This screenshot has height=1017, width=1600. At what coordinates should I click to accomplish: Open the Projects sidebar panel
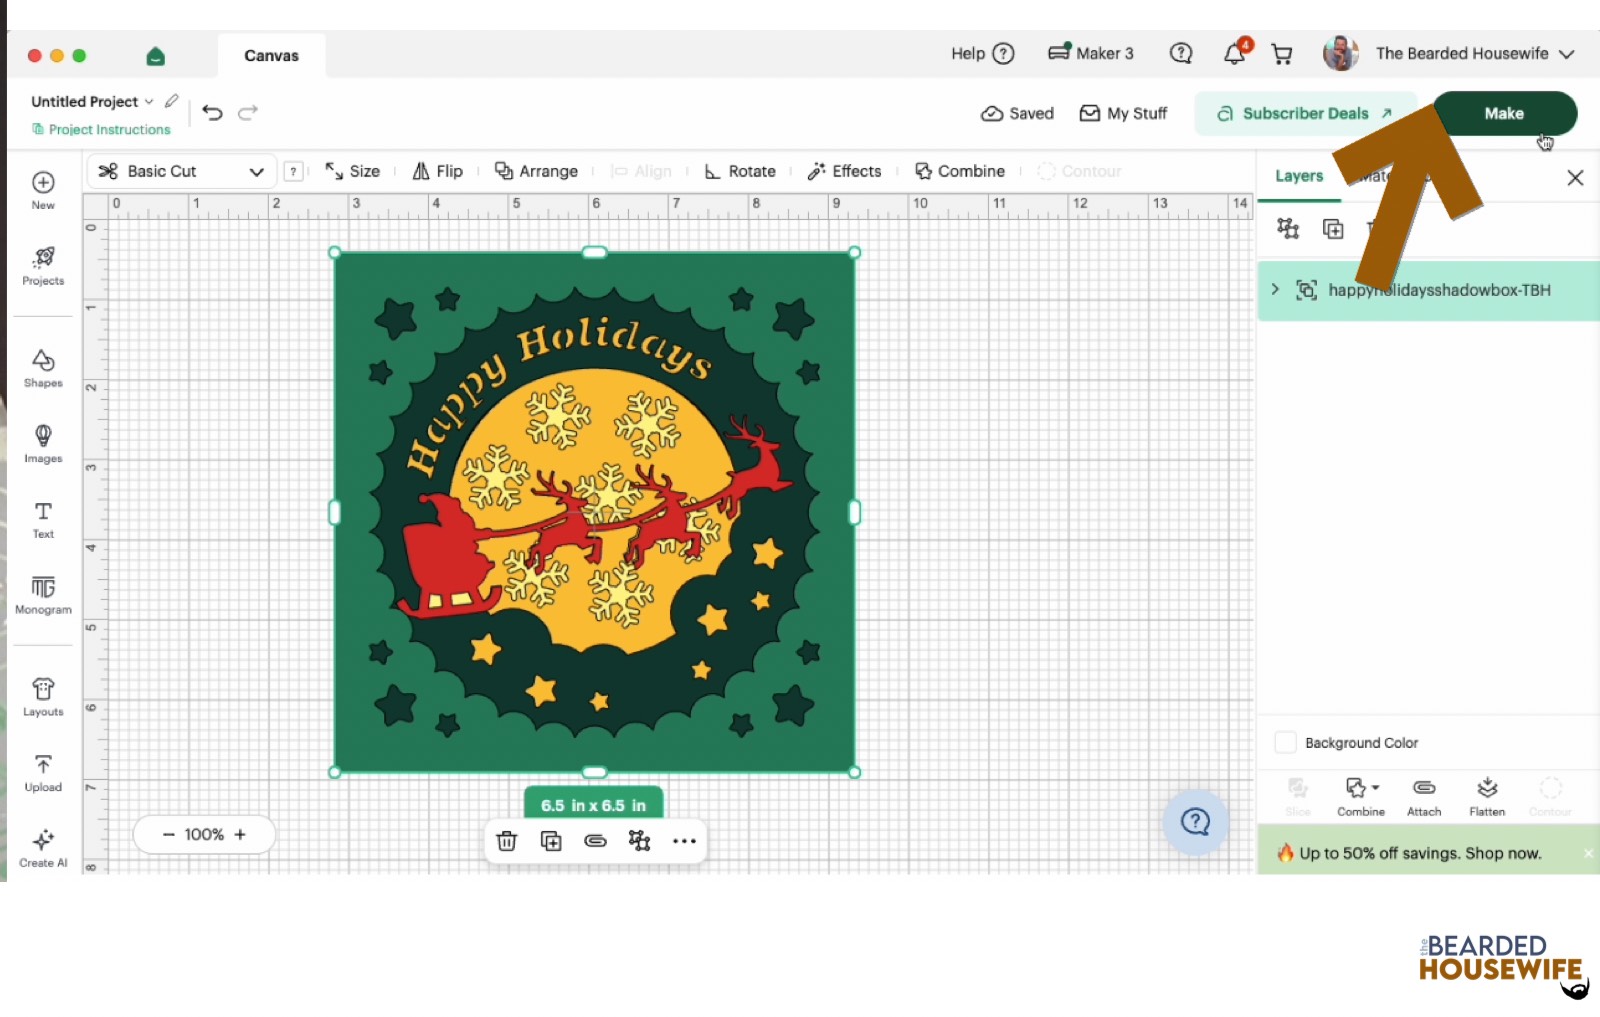click(43, 266)
